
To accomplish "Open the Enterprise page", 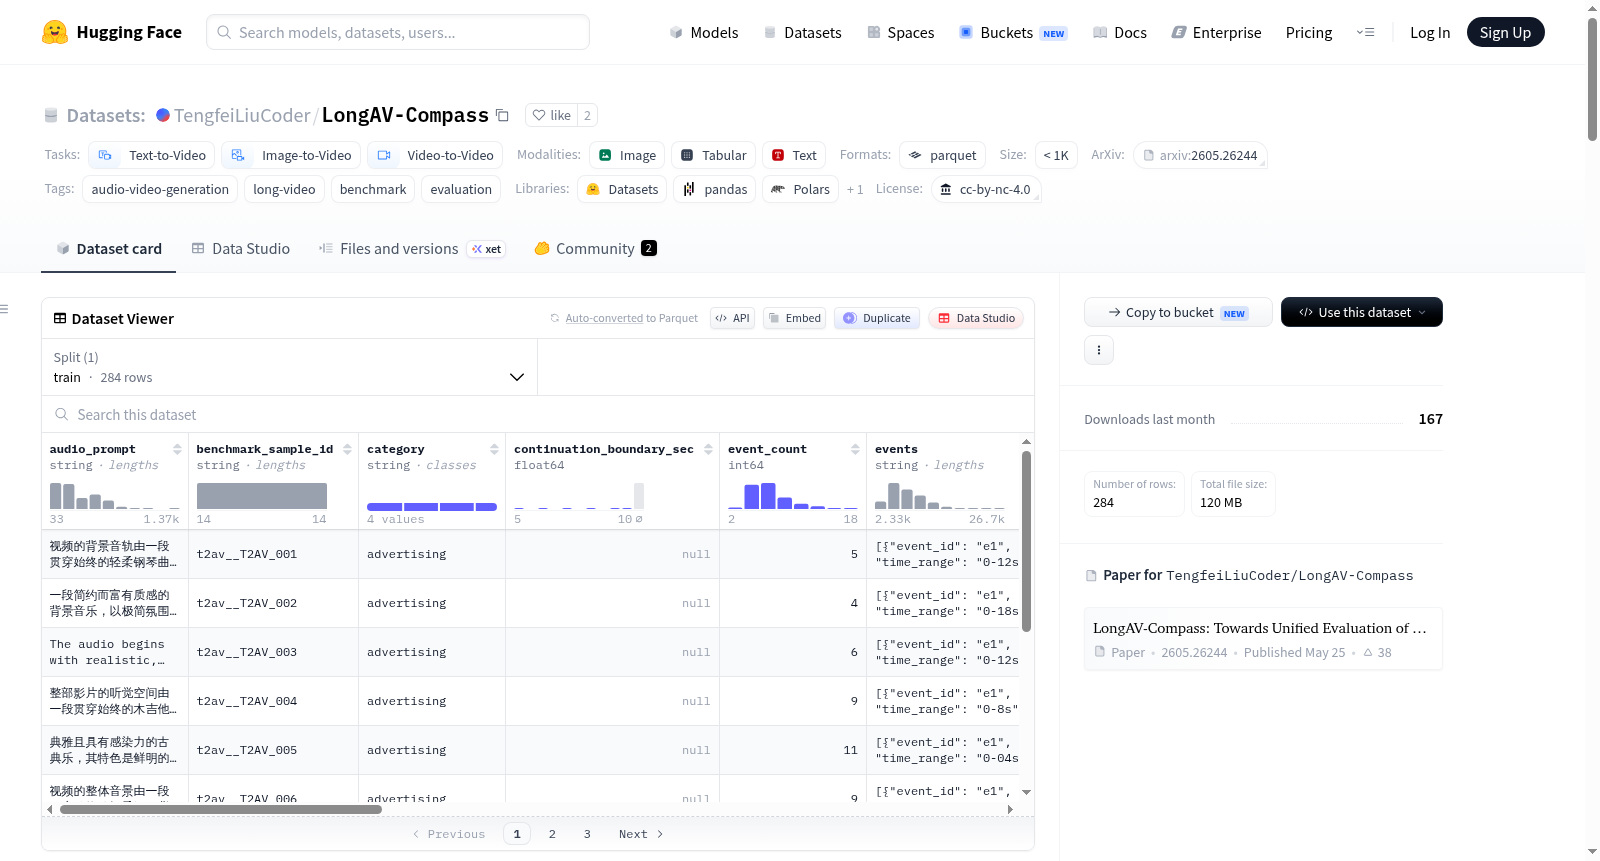I will click(x=1216, y=32).
